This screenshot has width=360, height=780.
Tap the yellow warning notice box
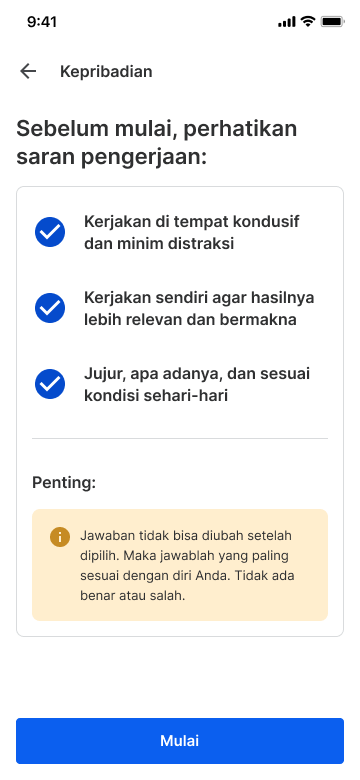point(180,565)
